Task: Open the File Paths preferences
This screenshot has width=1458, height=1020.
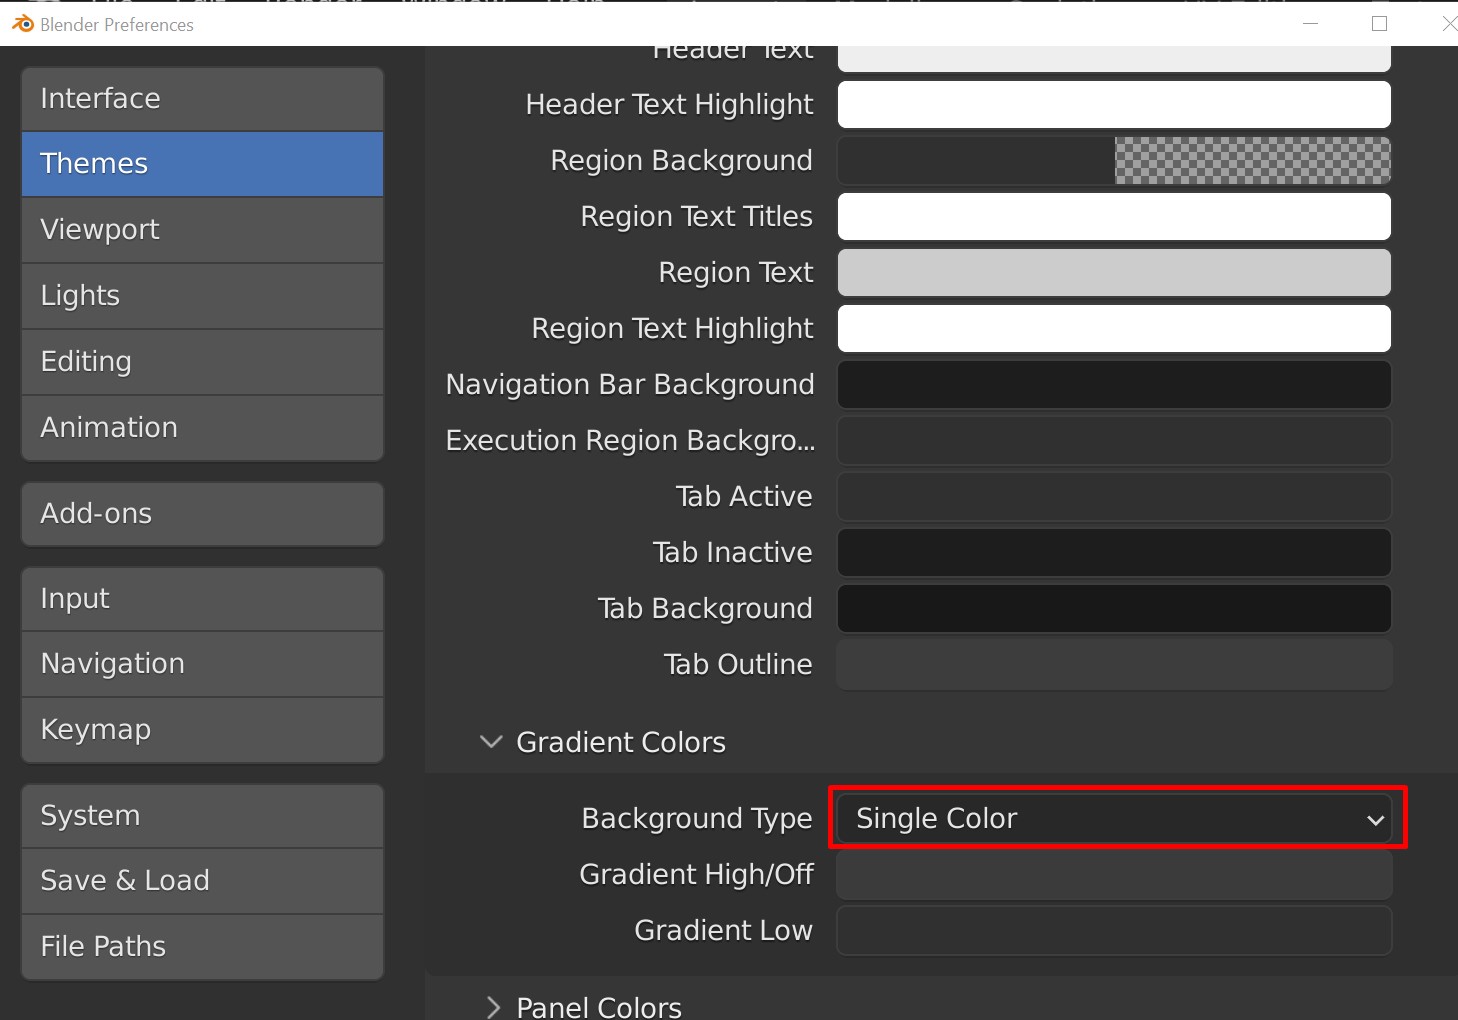Action: (x=202, y=947)
